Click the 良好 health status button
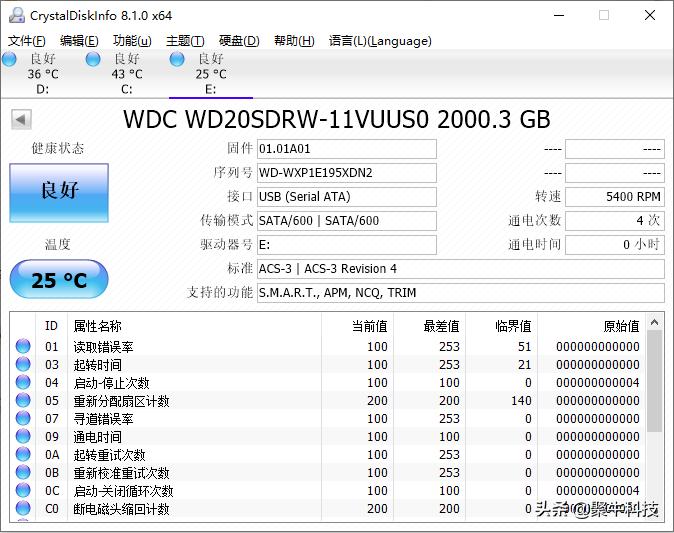674x533 pixels. click(x=59, y=193)
